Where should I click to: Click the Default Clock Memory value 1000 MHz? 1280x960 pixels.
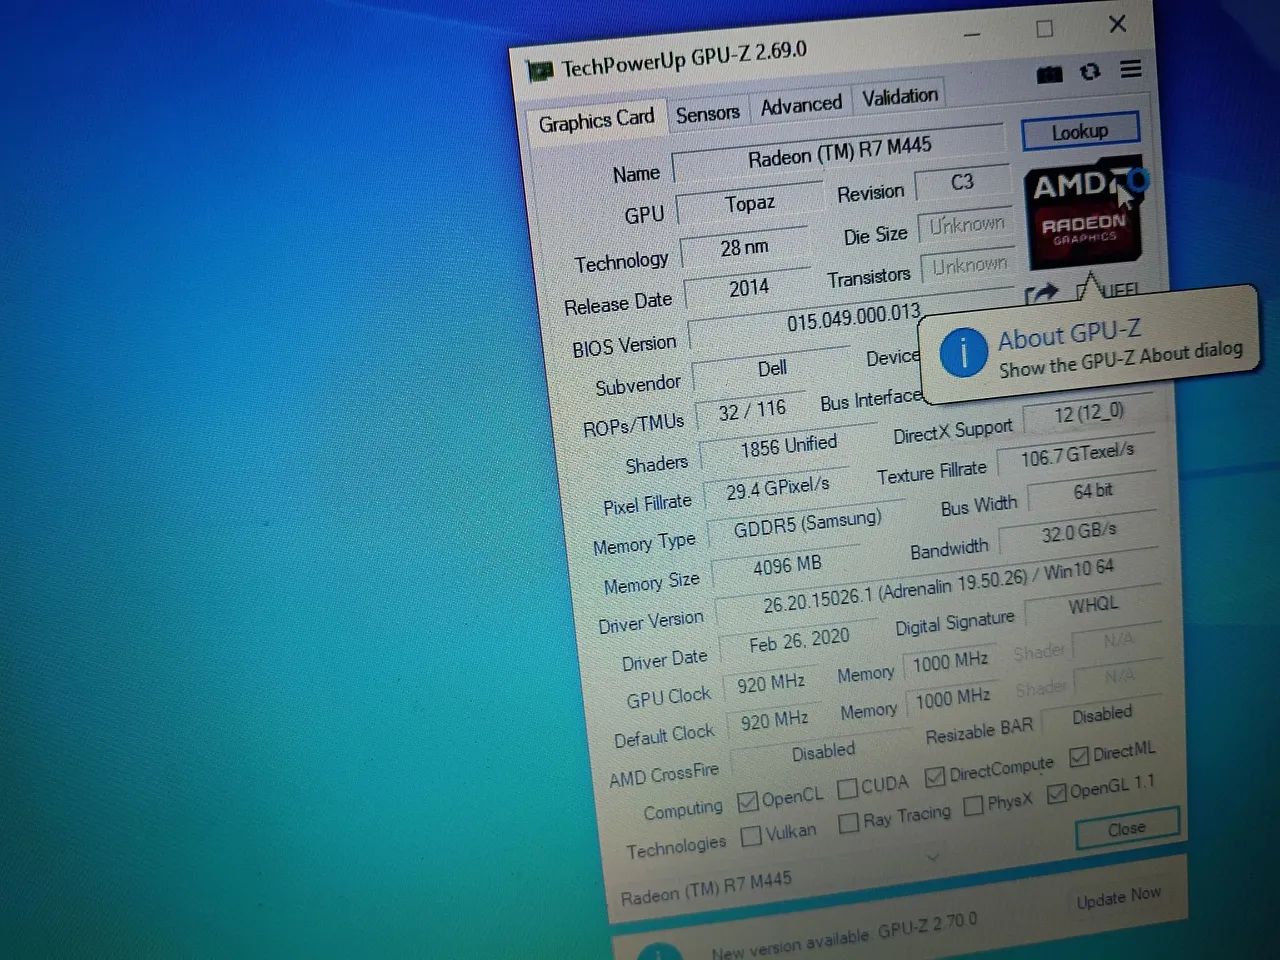pos(953,698)
